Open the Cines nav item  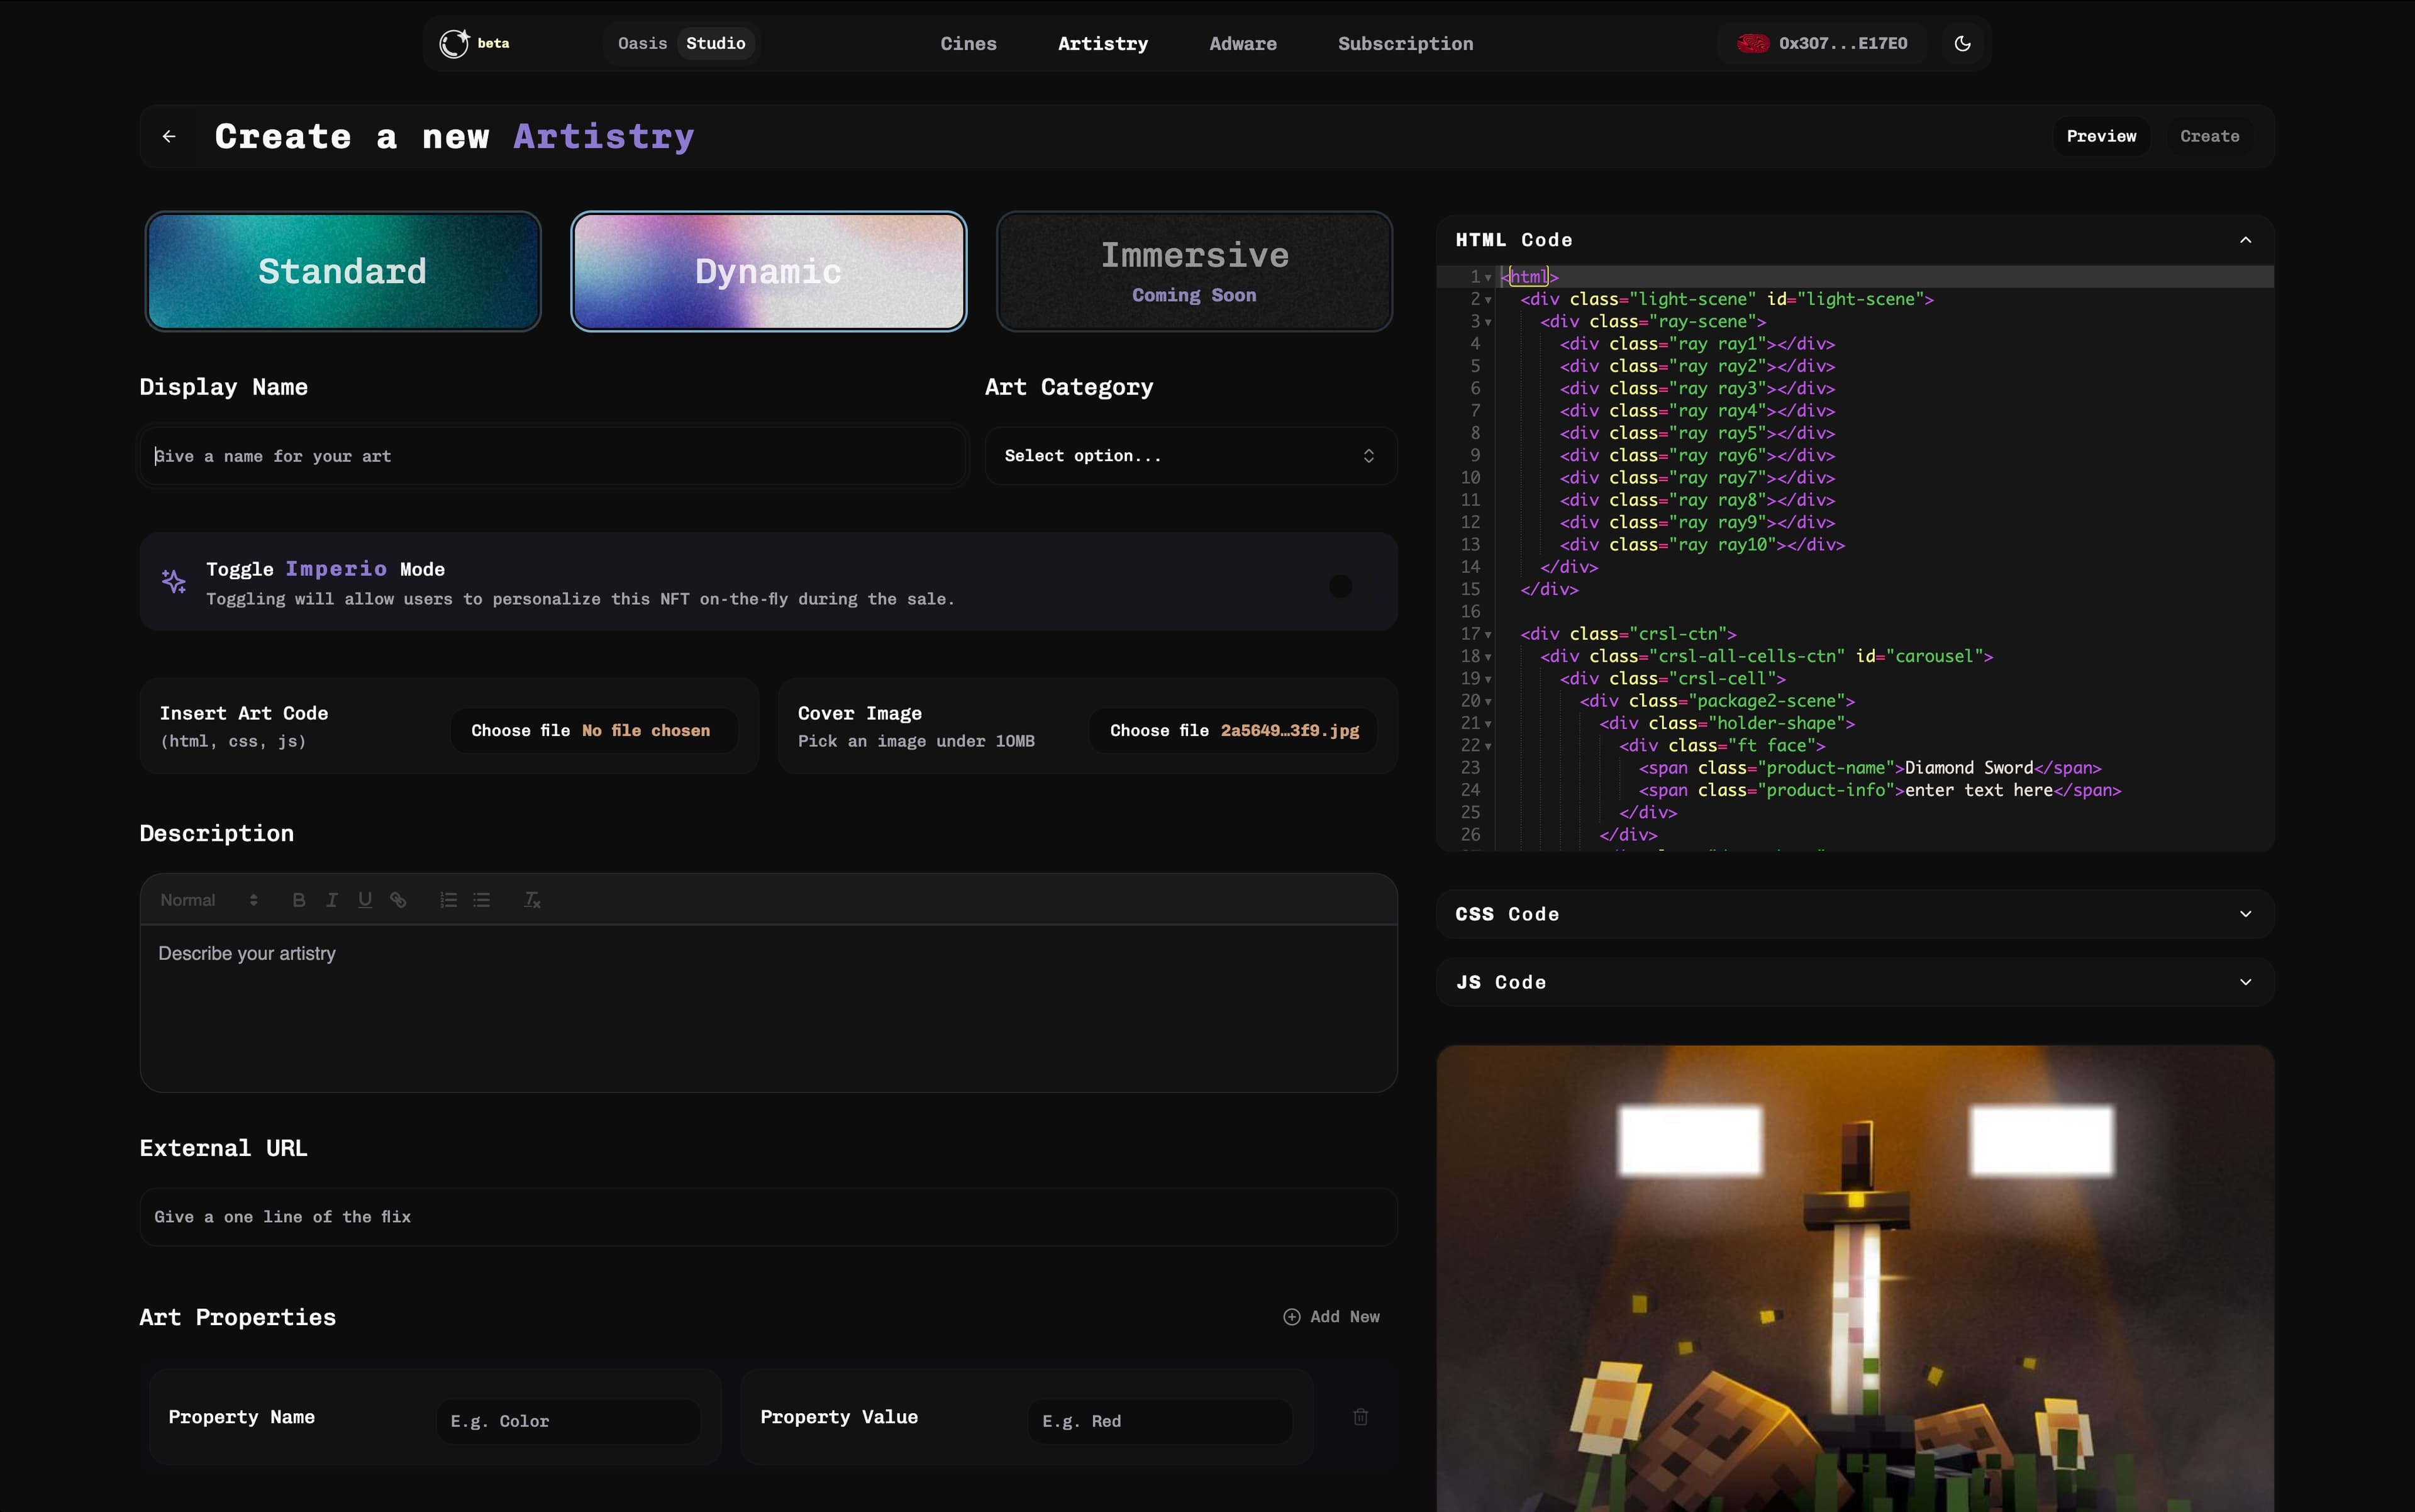click(x=968, y=43)
